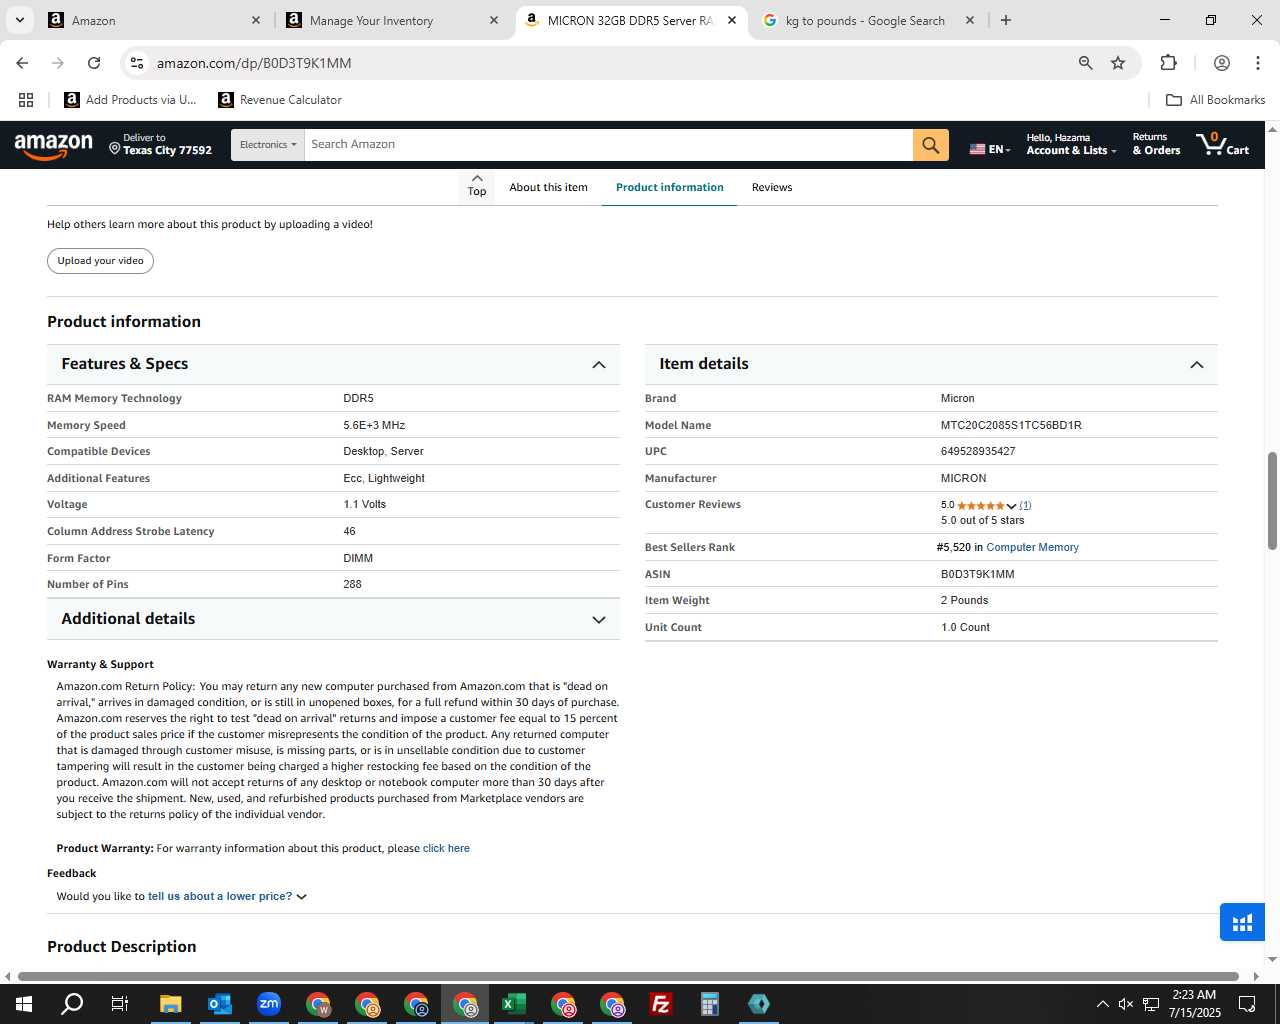Open a new browser tab
Screen dimensions: 1280x1024
(1006, 20)
